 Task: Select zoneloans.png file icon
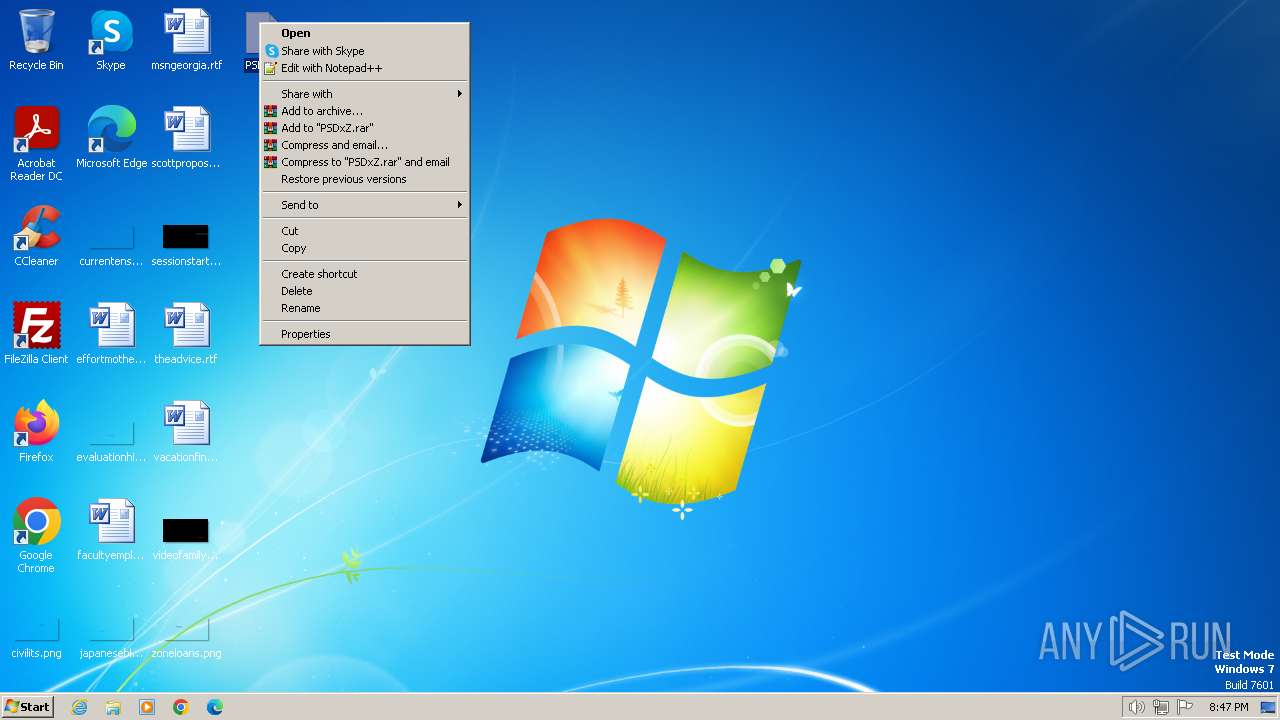pos(186,638)
